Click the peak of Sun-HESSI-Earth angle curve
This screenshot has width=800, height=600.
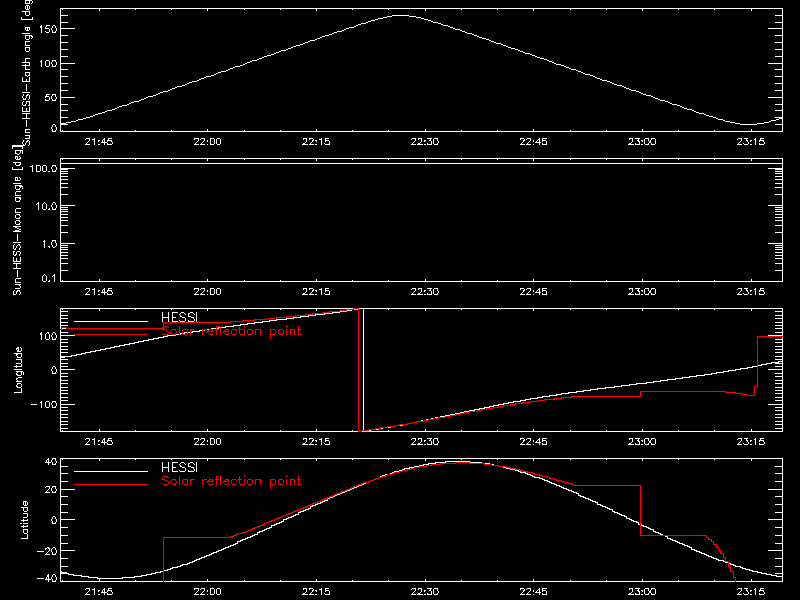coord(402,15)
